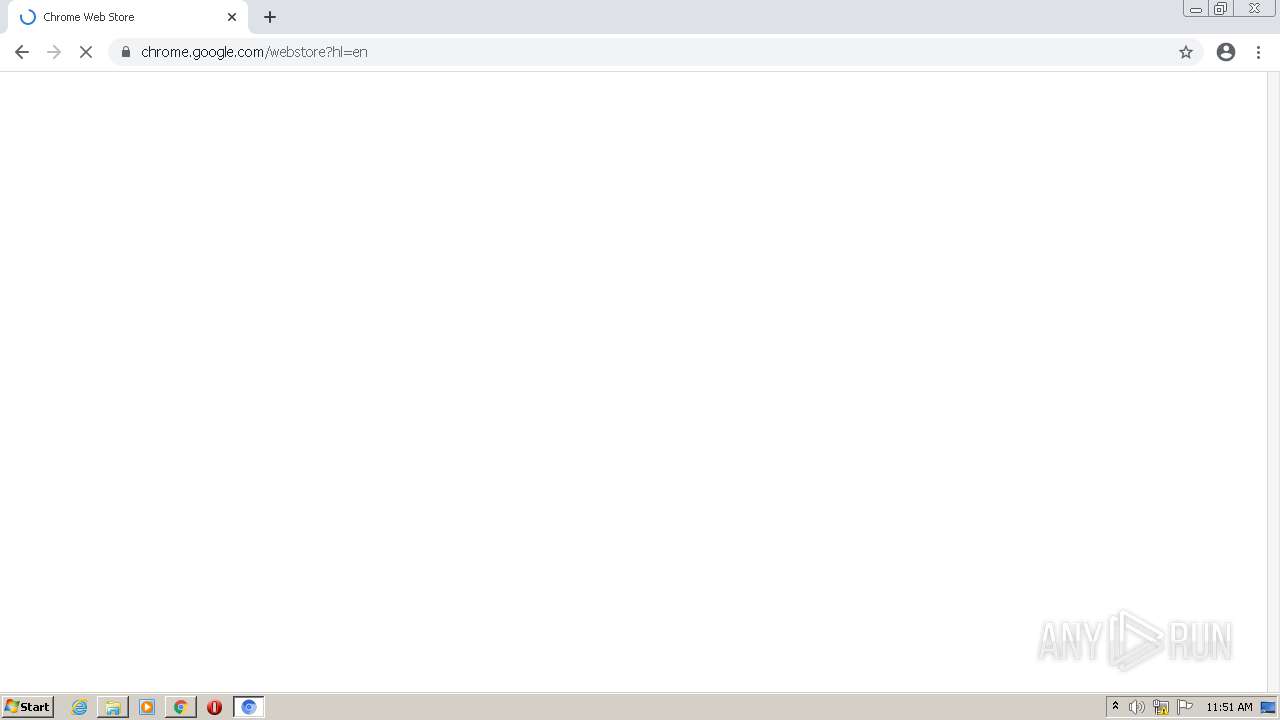This screenshot has width=1280, height=720.
Task: View site information via the lock icon
Action: coord(126,52)
